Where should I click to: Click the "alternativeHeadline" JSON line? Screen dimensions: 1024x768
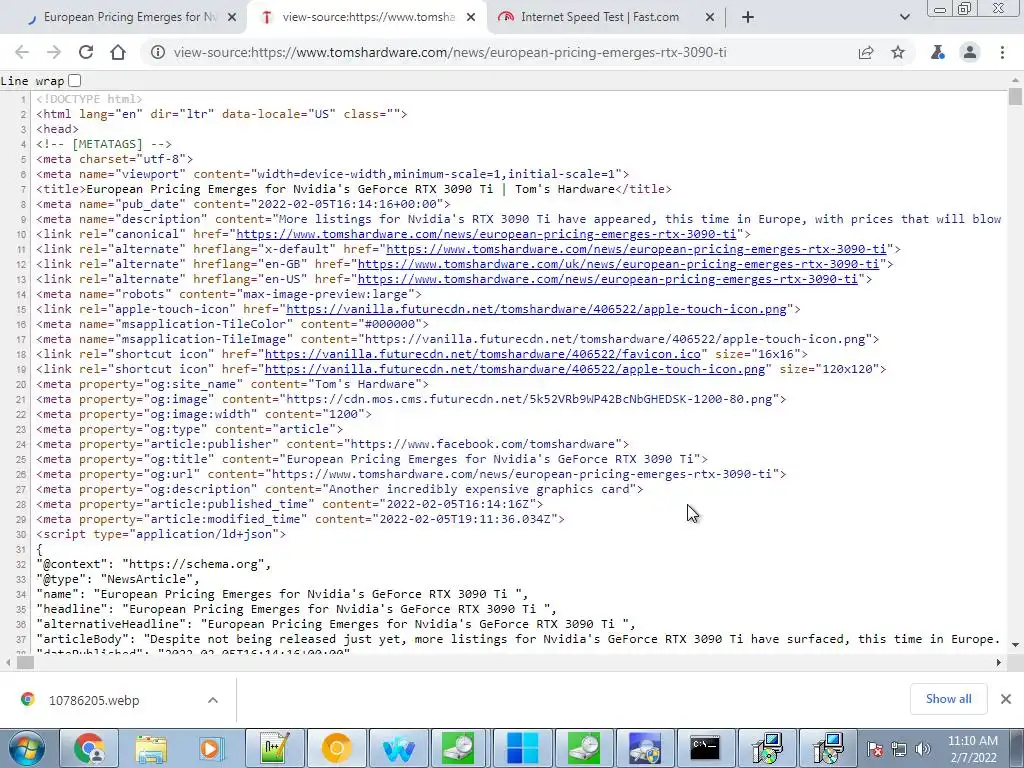point(336,624)
